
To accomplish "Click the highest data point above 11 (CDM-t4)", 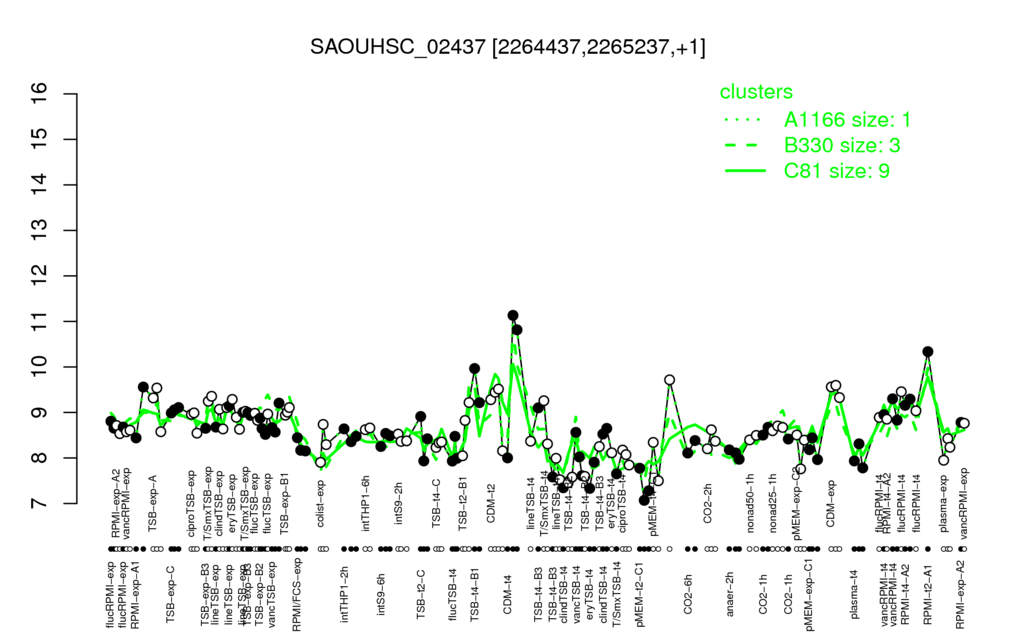I will pyautogui.click(x=513, y=315).
